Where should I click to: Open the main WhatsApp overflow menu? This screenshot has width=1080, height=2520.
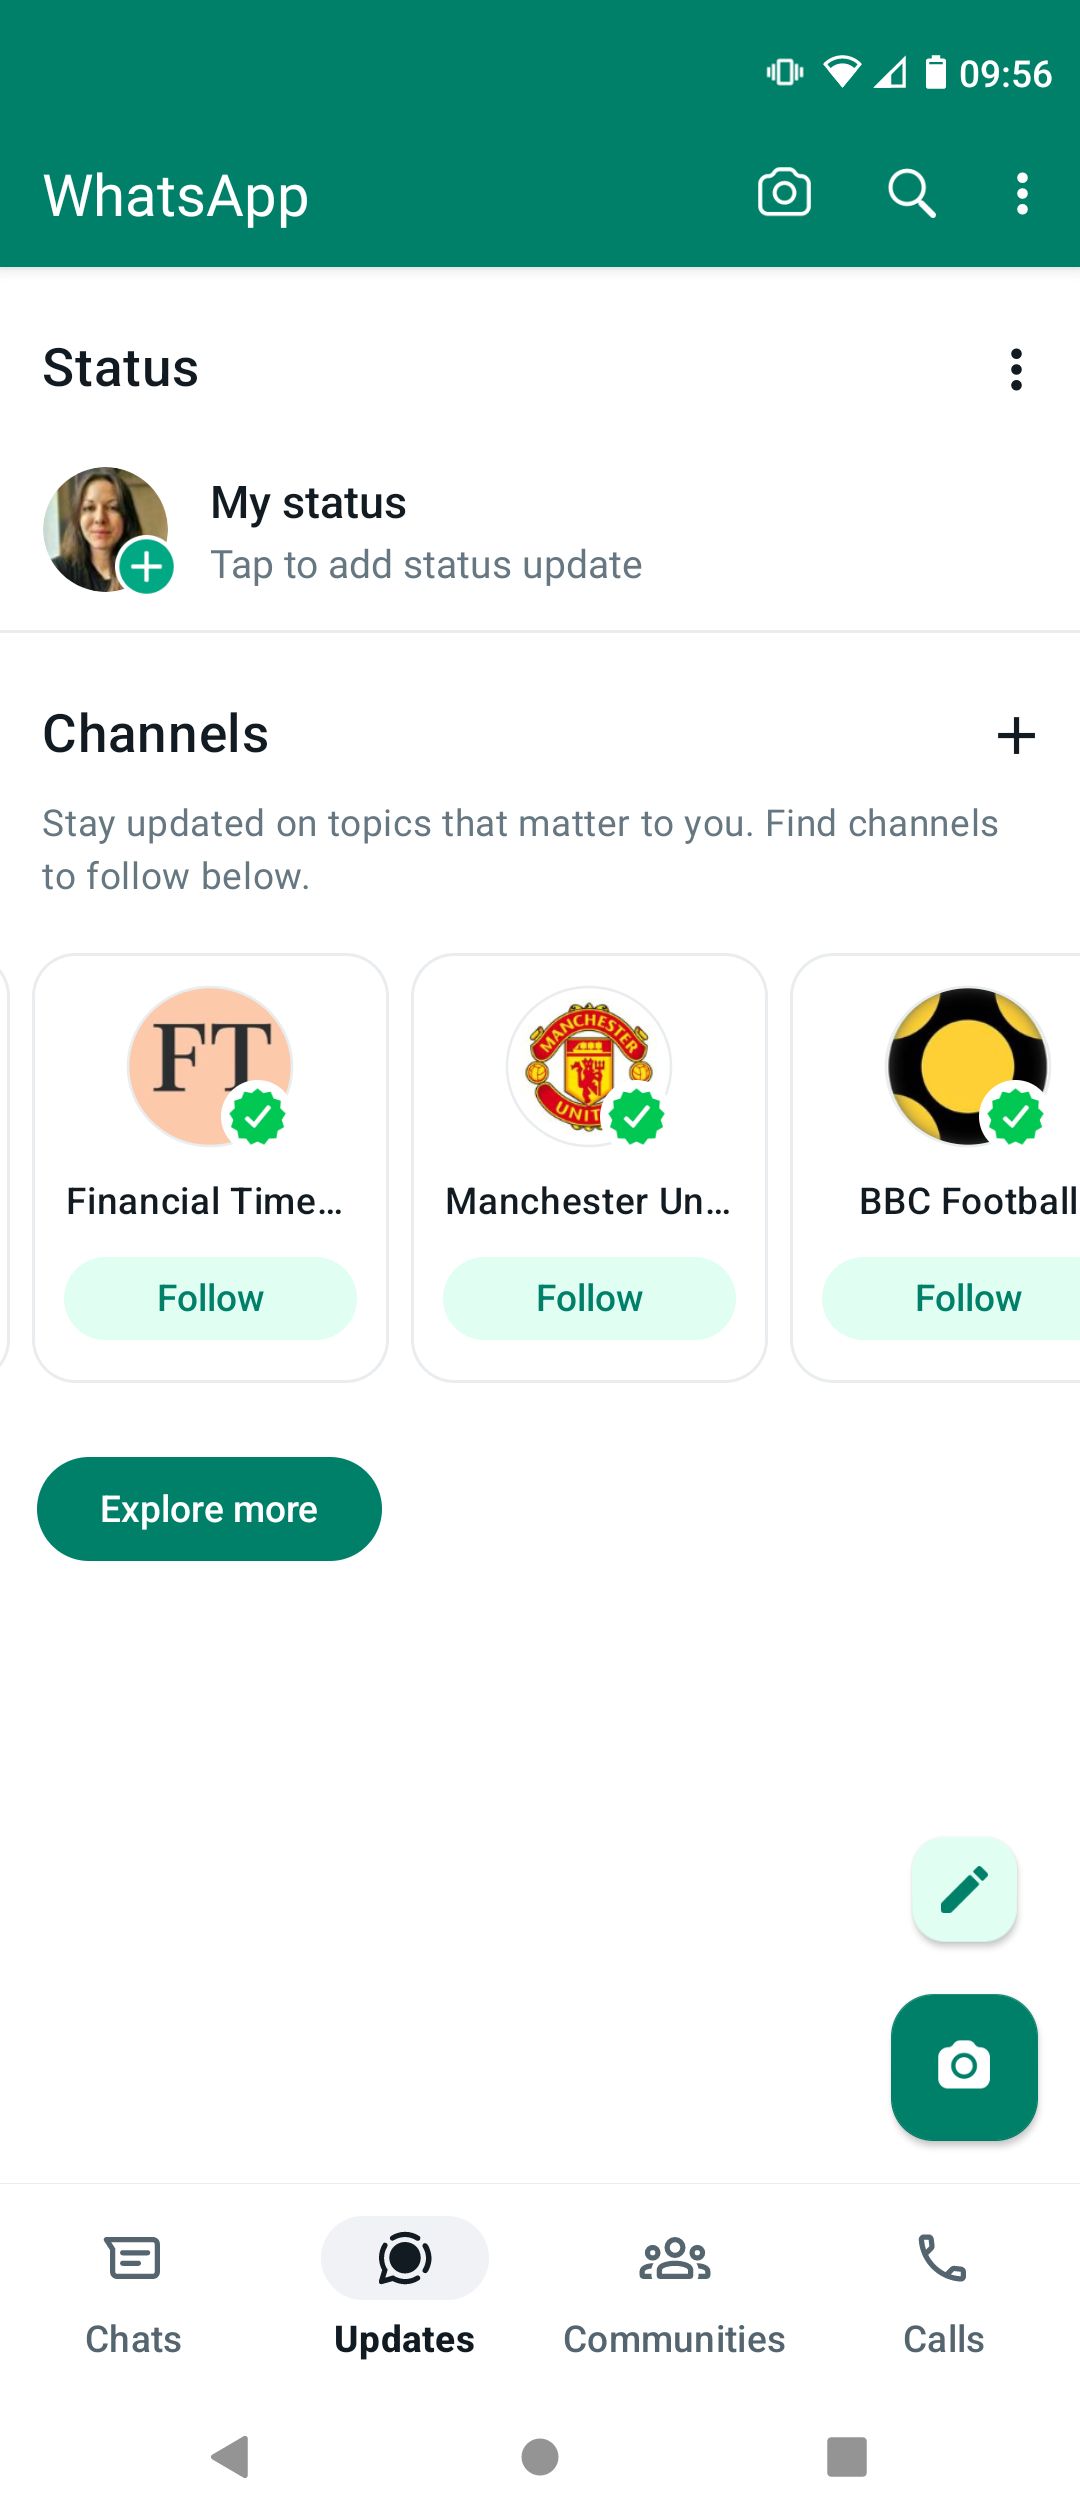click(1021, 193)
